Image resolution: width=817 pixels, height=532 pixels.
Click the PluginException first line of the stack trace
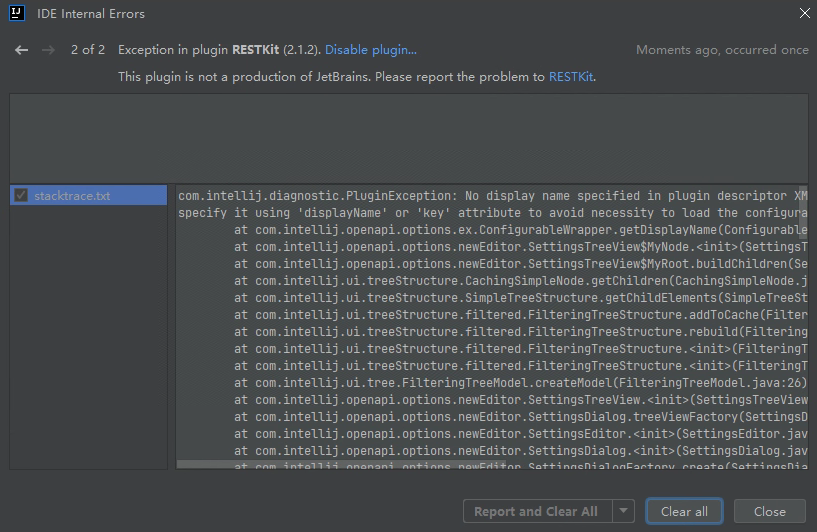click(492, 196)
